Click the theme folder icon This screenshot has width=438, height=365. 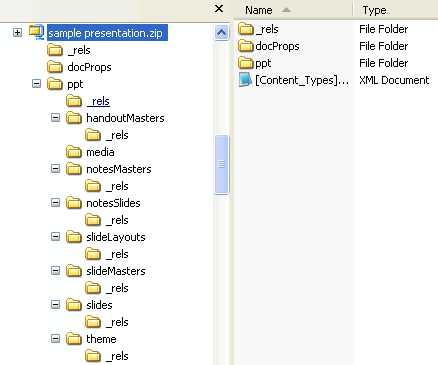coord(74,339)
